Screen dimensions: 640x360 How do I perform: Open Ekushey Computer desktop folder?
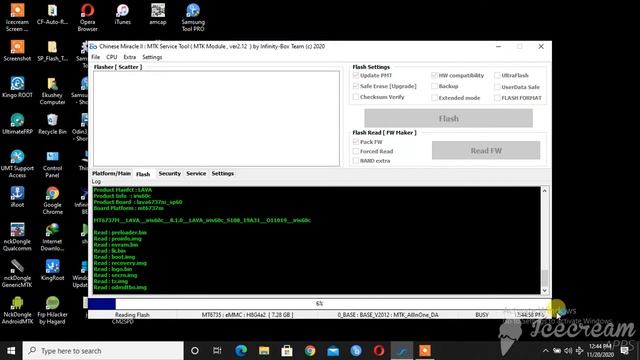(52, 91)
